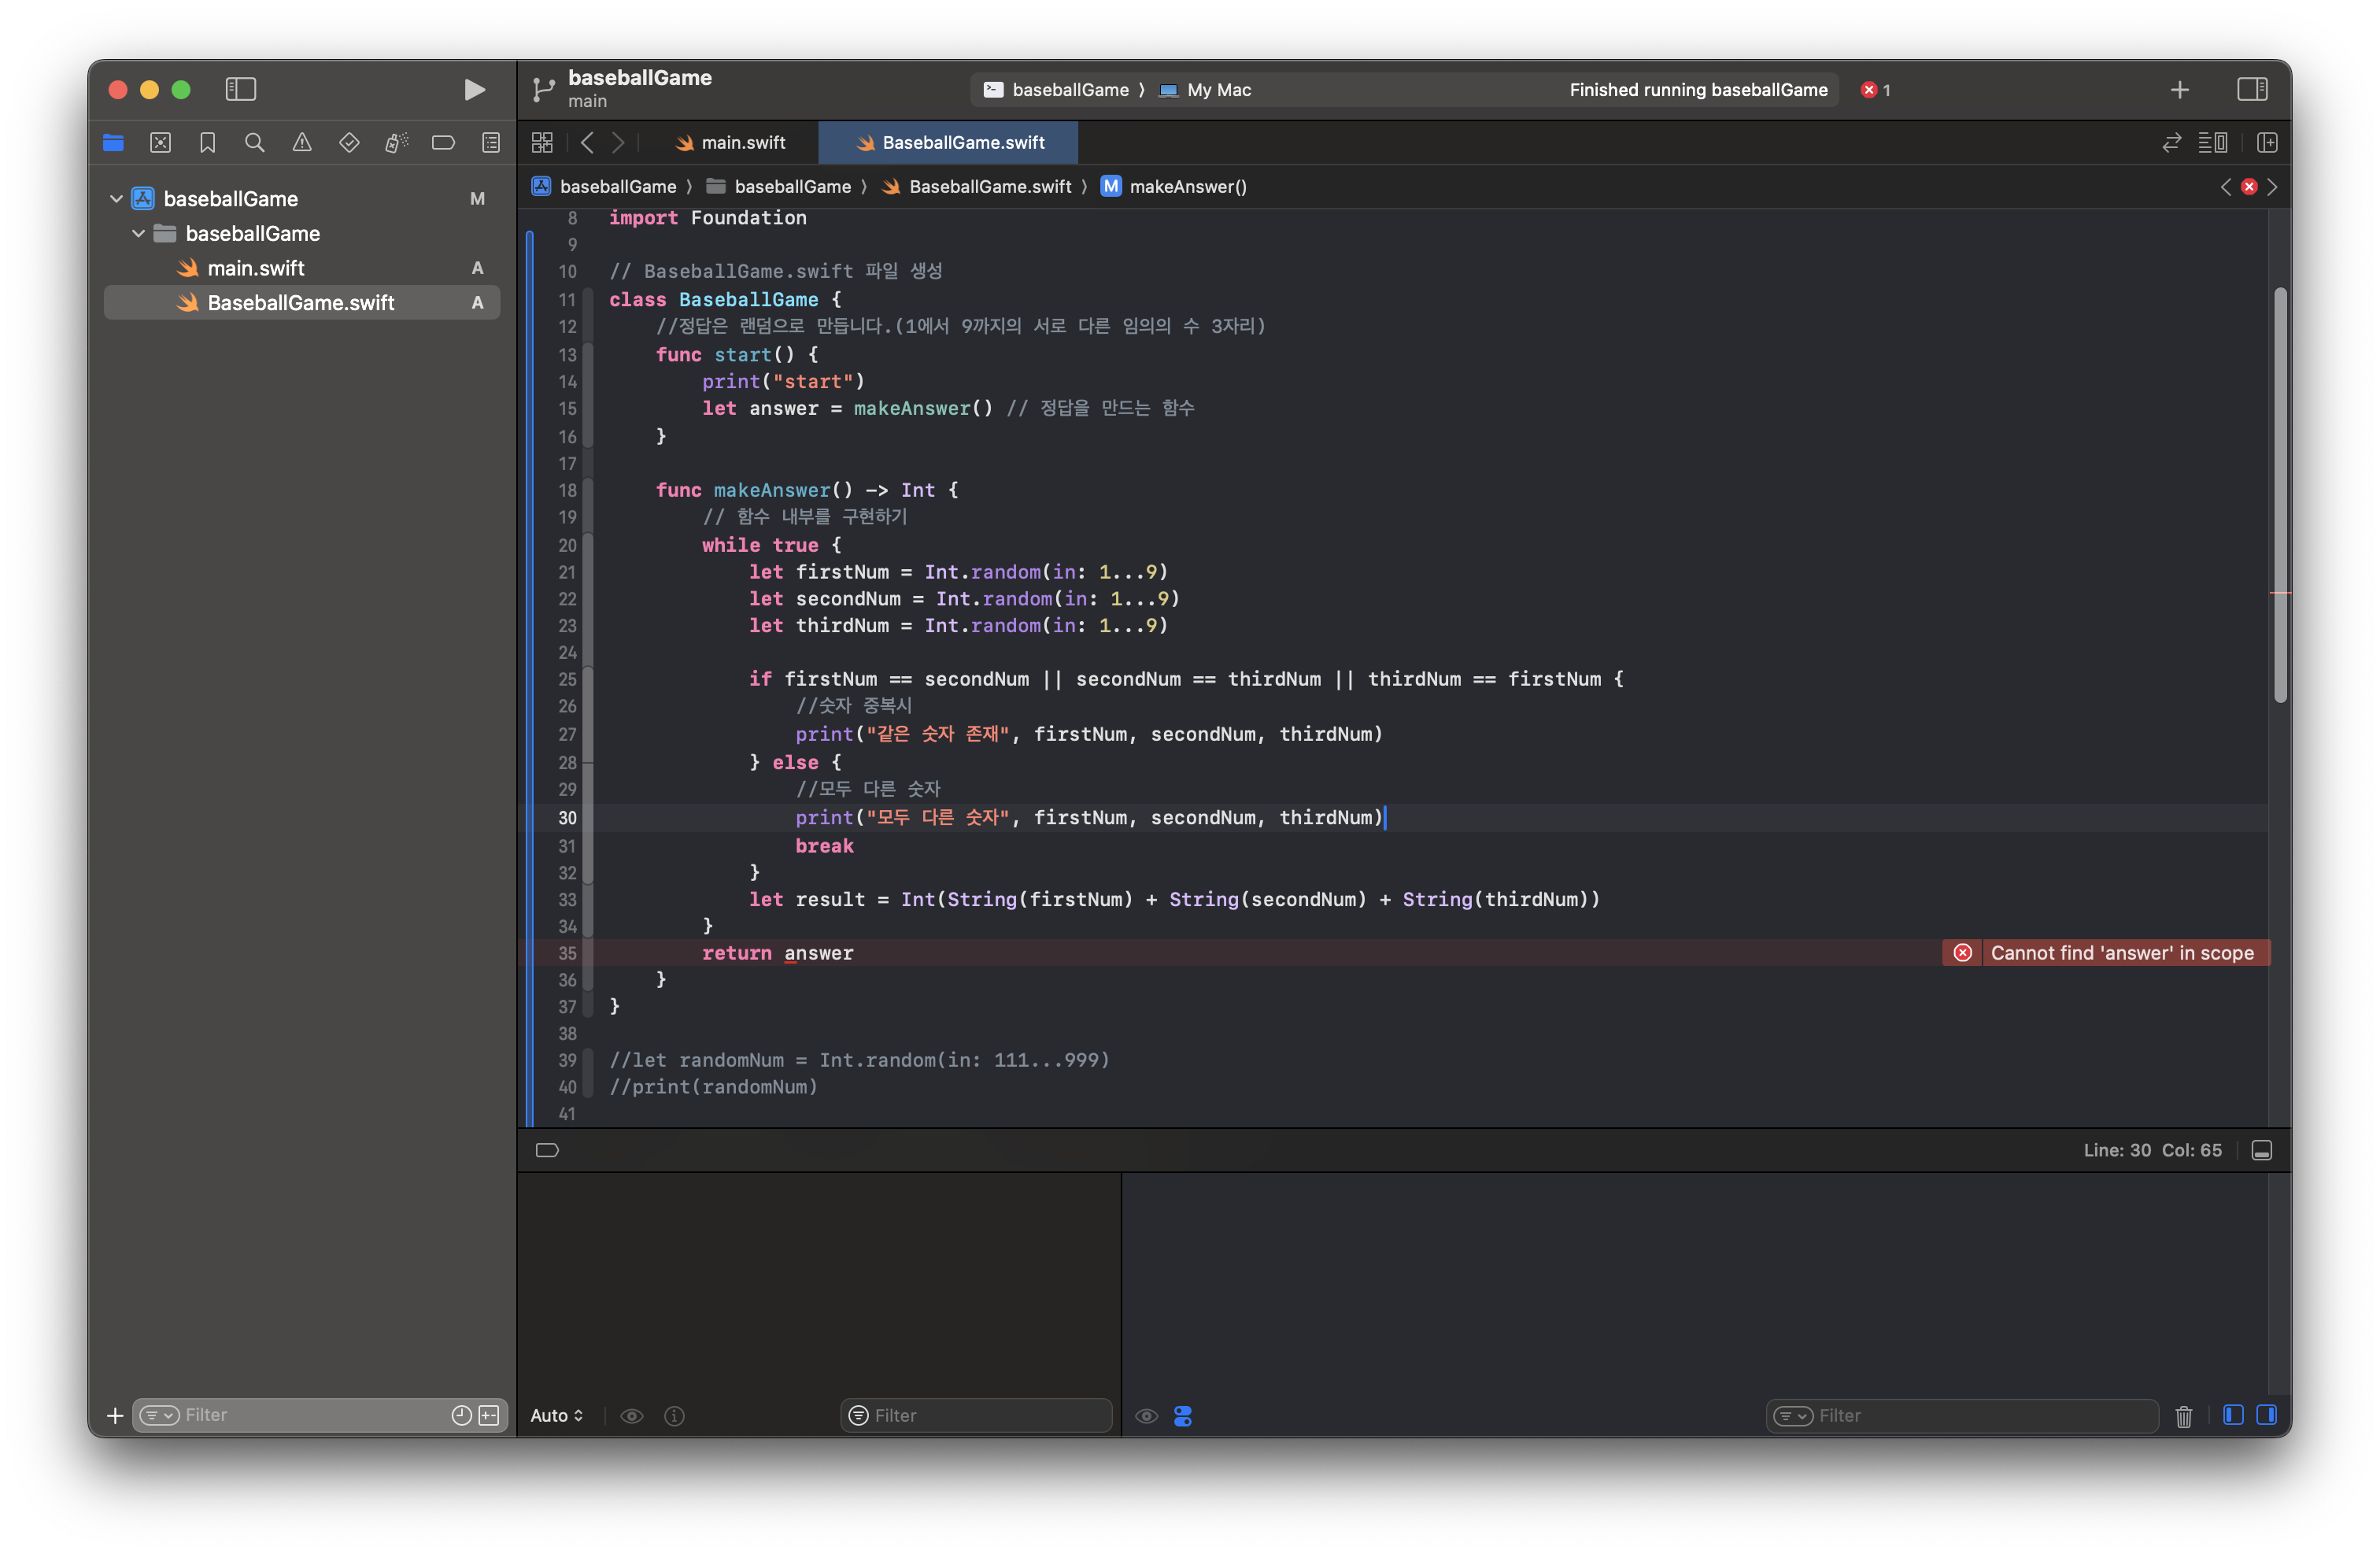
Task: Select main.swift in project navigator
Action: [x=256, y=268]
